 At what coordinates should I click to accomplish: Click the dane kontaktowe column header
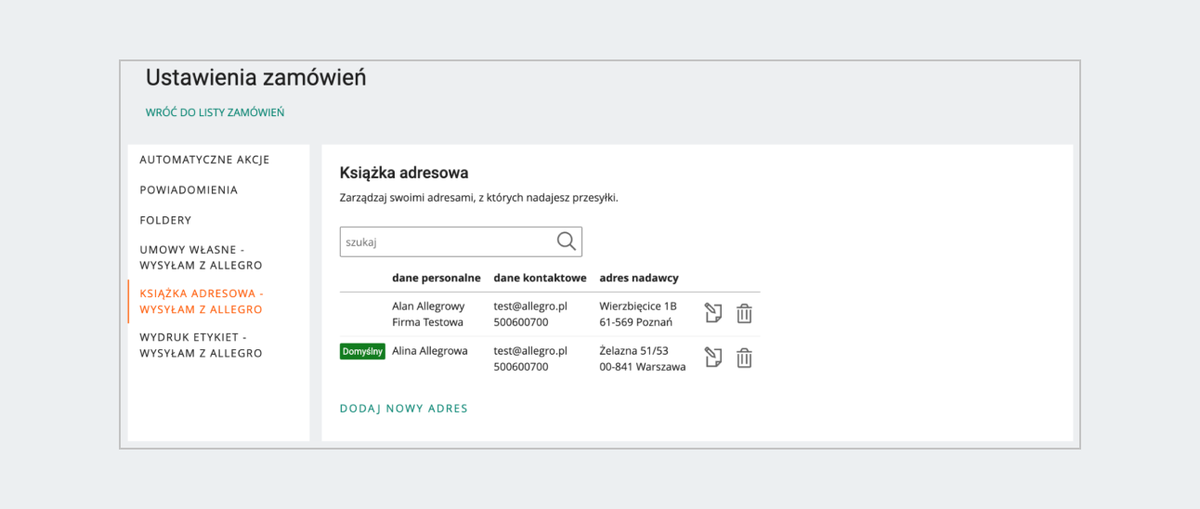click(540, 277)
